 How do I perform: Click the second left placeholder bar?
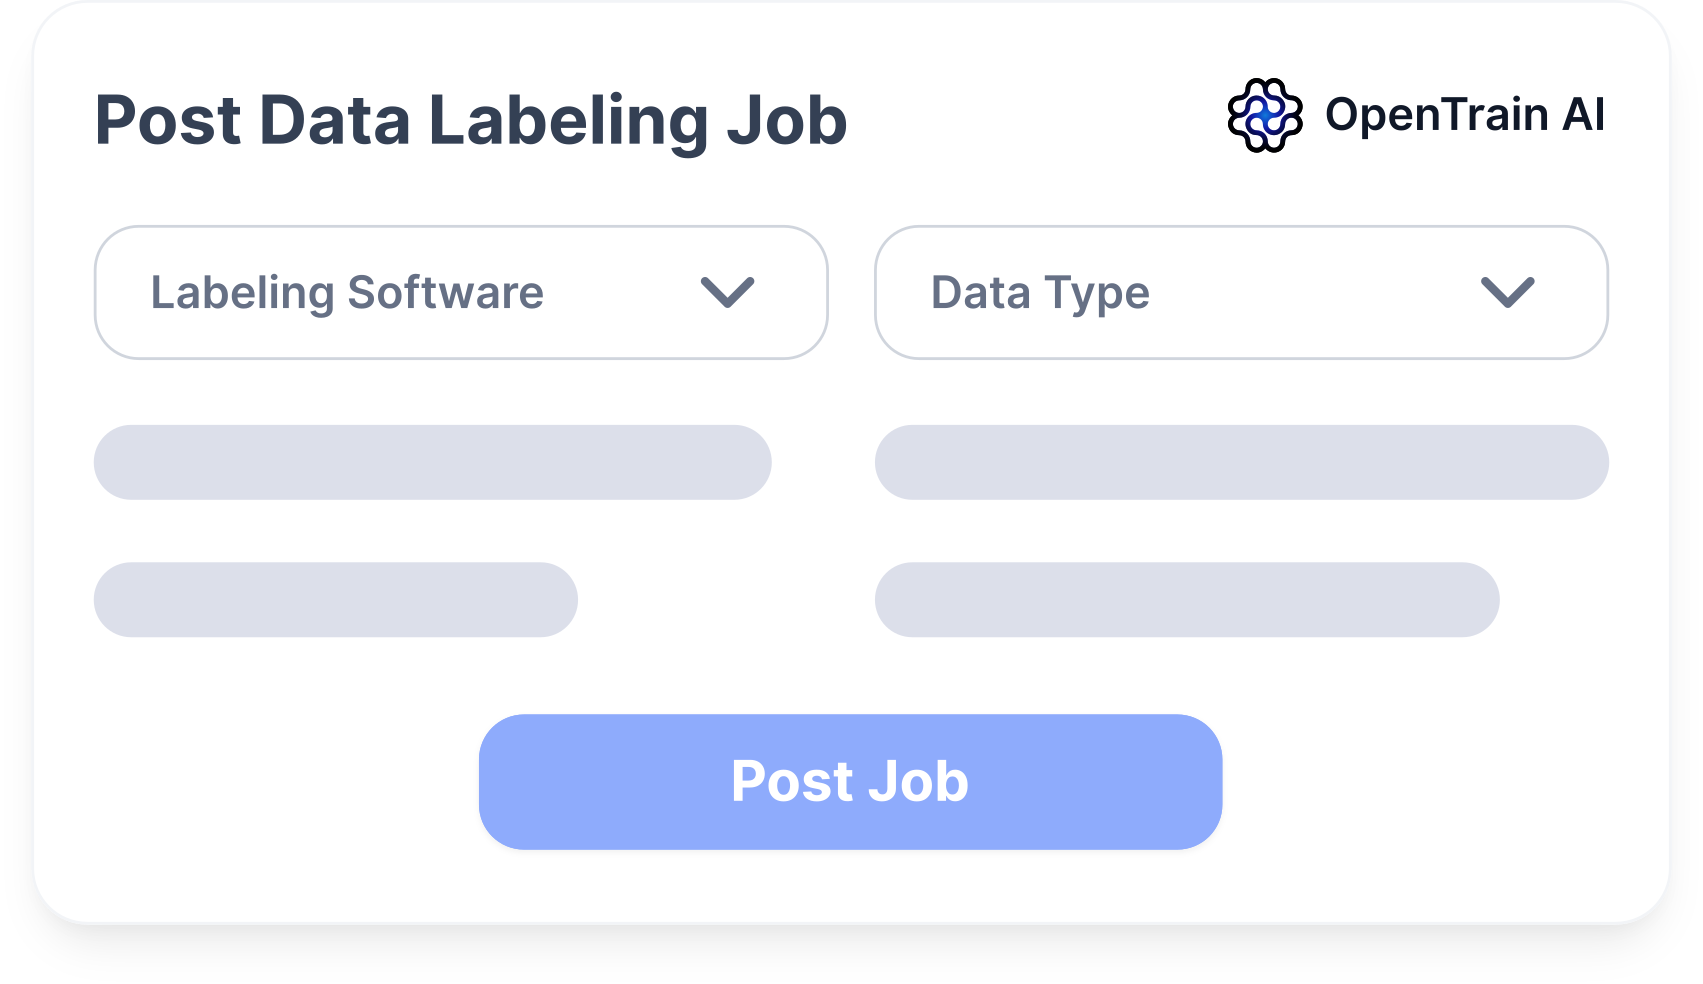[x=335, y=599]
